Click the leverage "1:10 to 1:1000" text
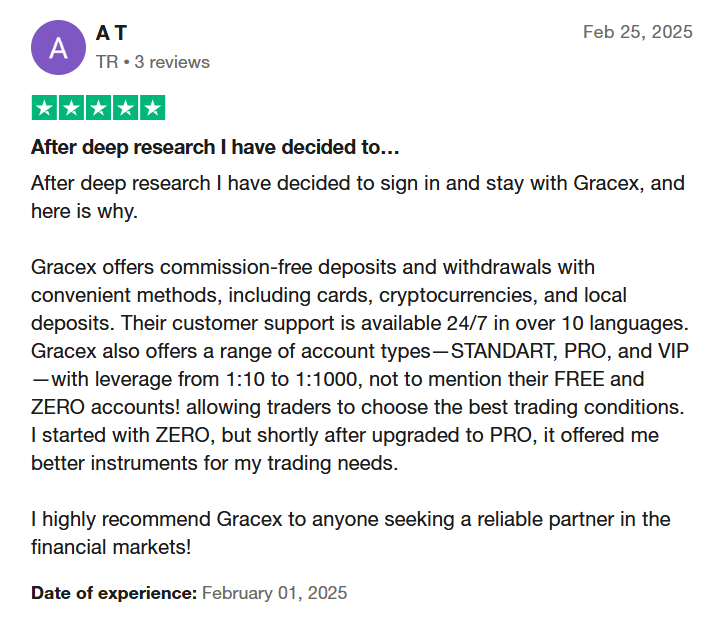The width and height of the screenshot is (727, 617). click(292, 379)
